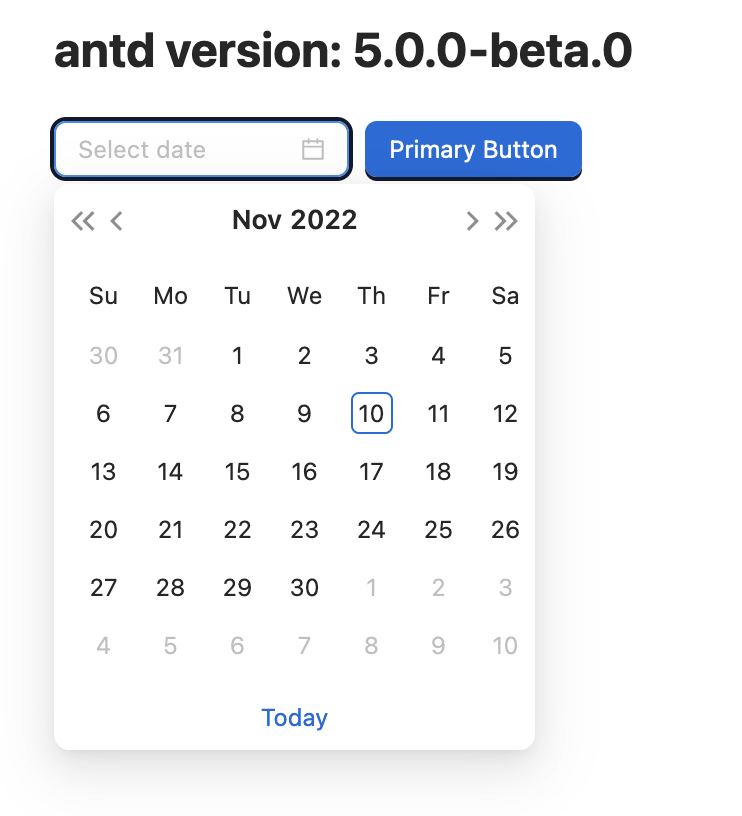Select October 31 from previous month
Screen dimensions: 742x816
pyautogui.click(x=170, y=355)
